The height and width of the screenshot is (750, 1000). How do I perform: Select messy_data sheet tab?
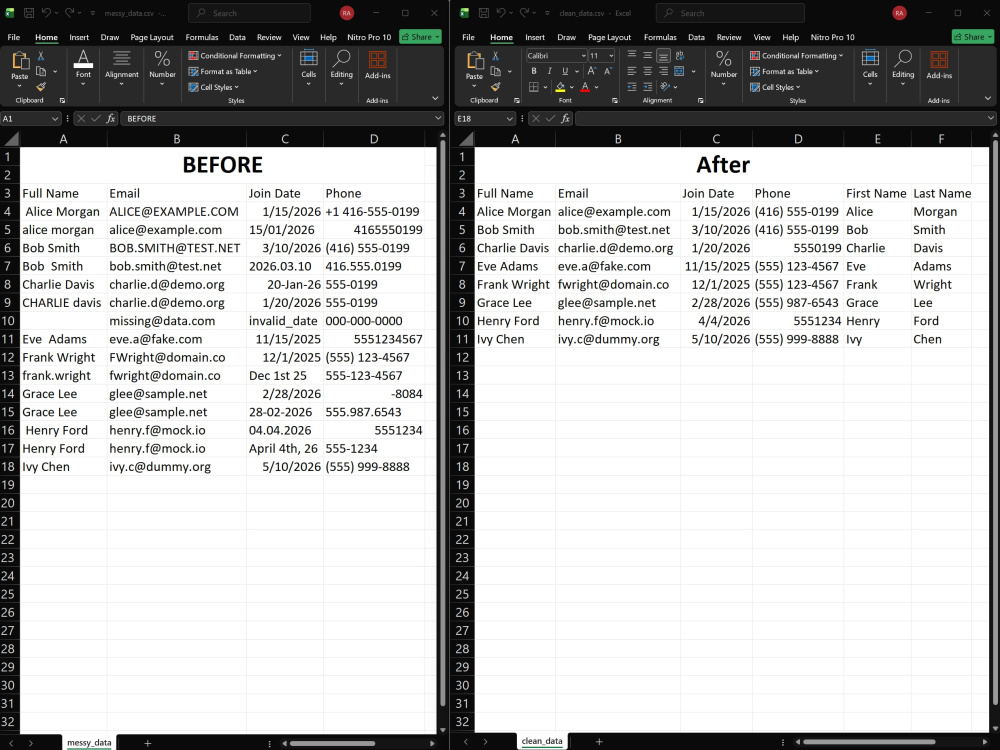point(89,743)
